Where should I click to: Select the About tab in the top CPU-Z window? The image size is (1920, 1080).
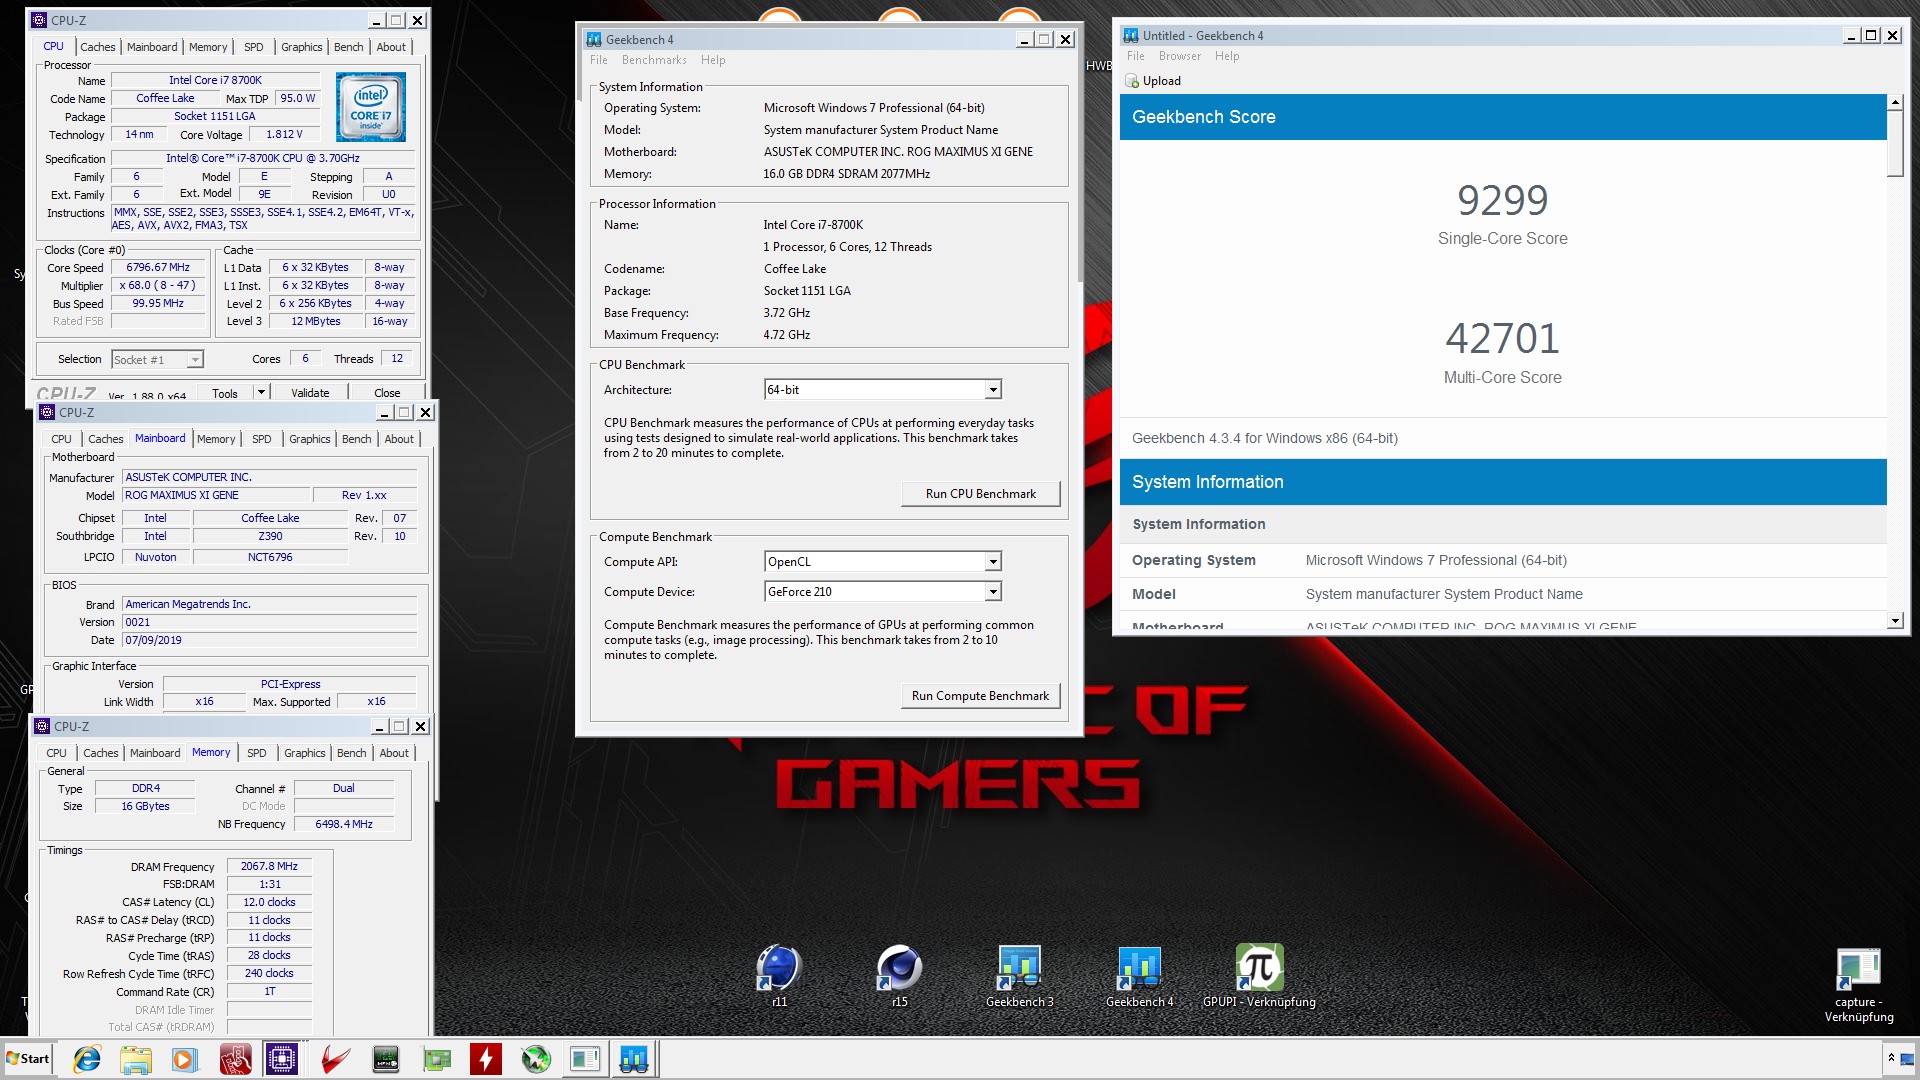[391, 47]
